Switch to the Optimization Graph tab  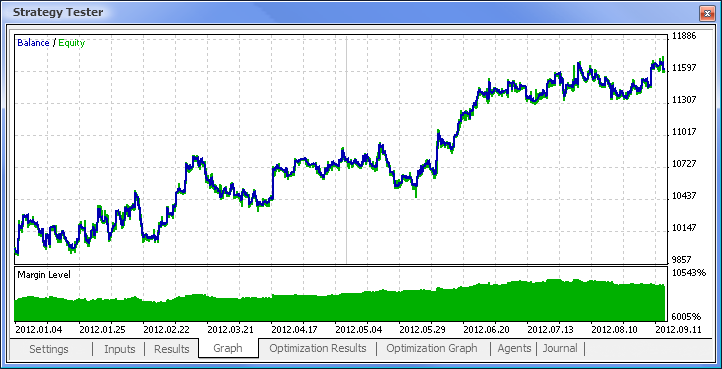(431, 348)
